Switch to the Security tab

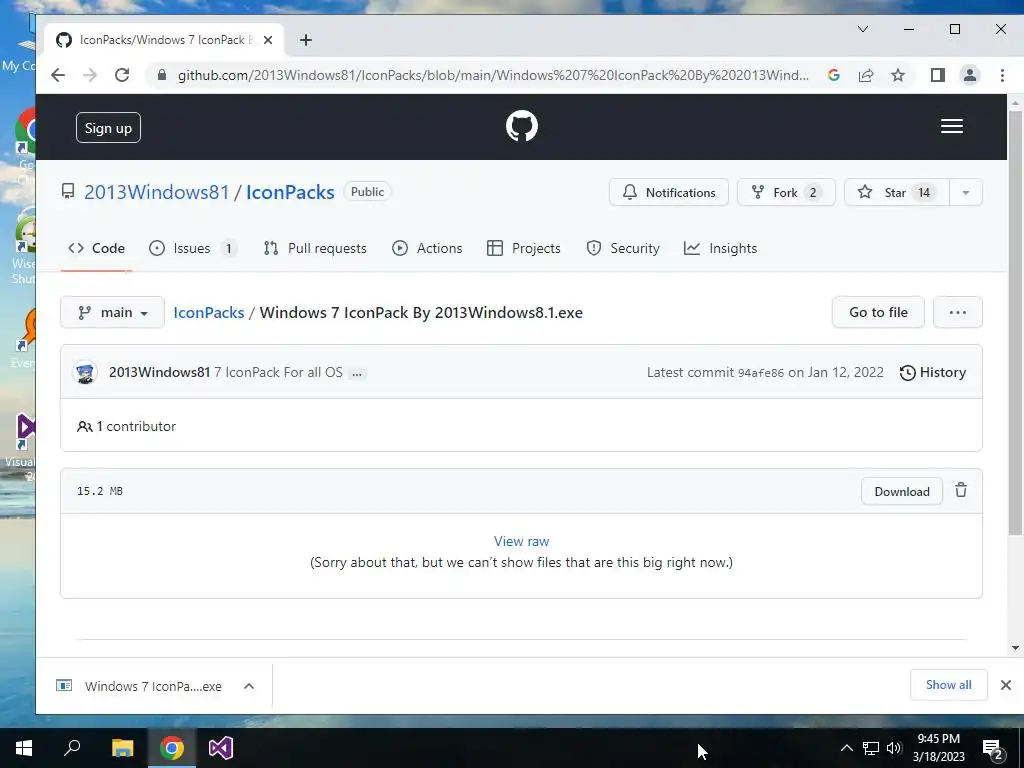click(x=623, y=248)
